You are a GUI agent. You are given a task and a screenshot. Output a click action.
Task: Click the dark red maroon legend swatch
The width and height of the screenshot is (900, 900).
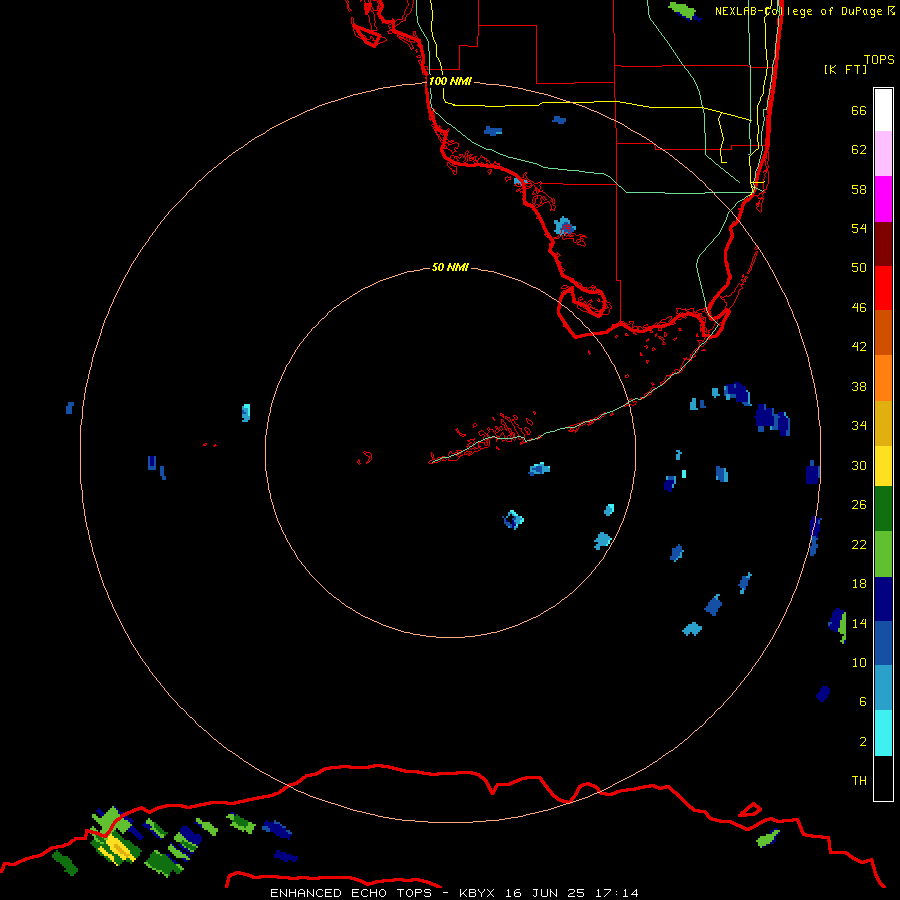[883, 244]
